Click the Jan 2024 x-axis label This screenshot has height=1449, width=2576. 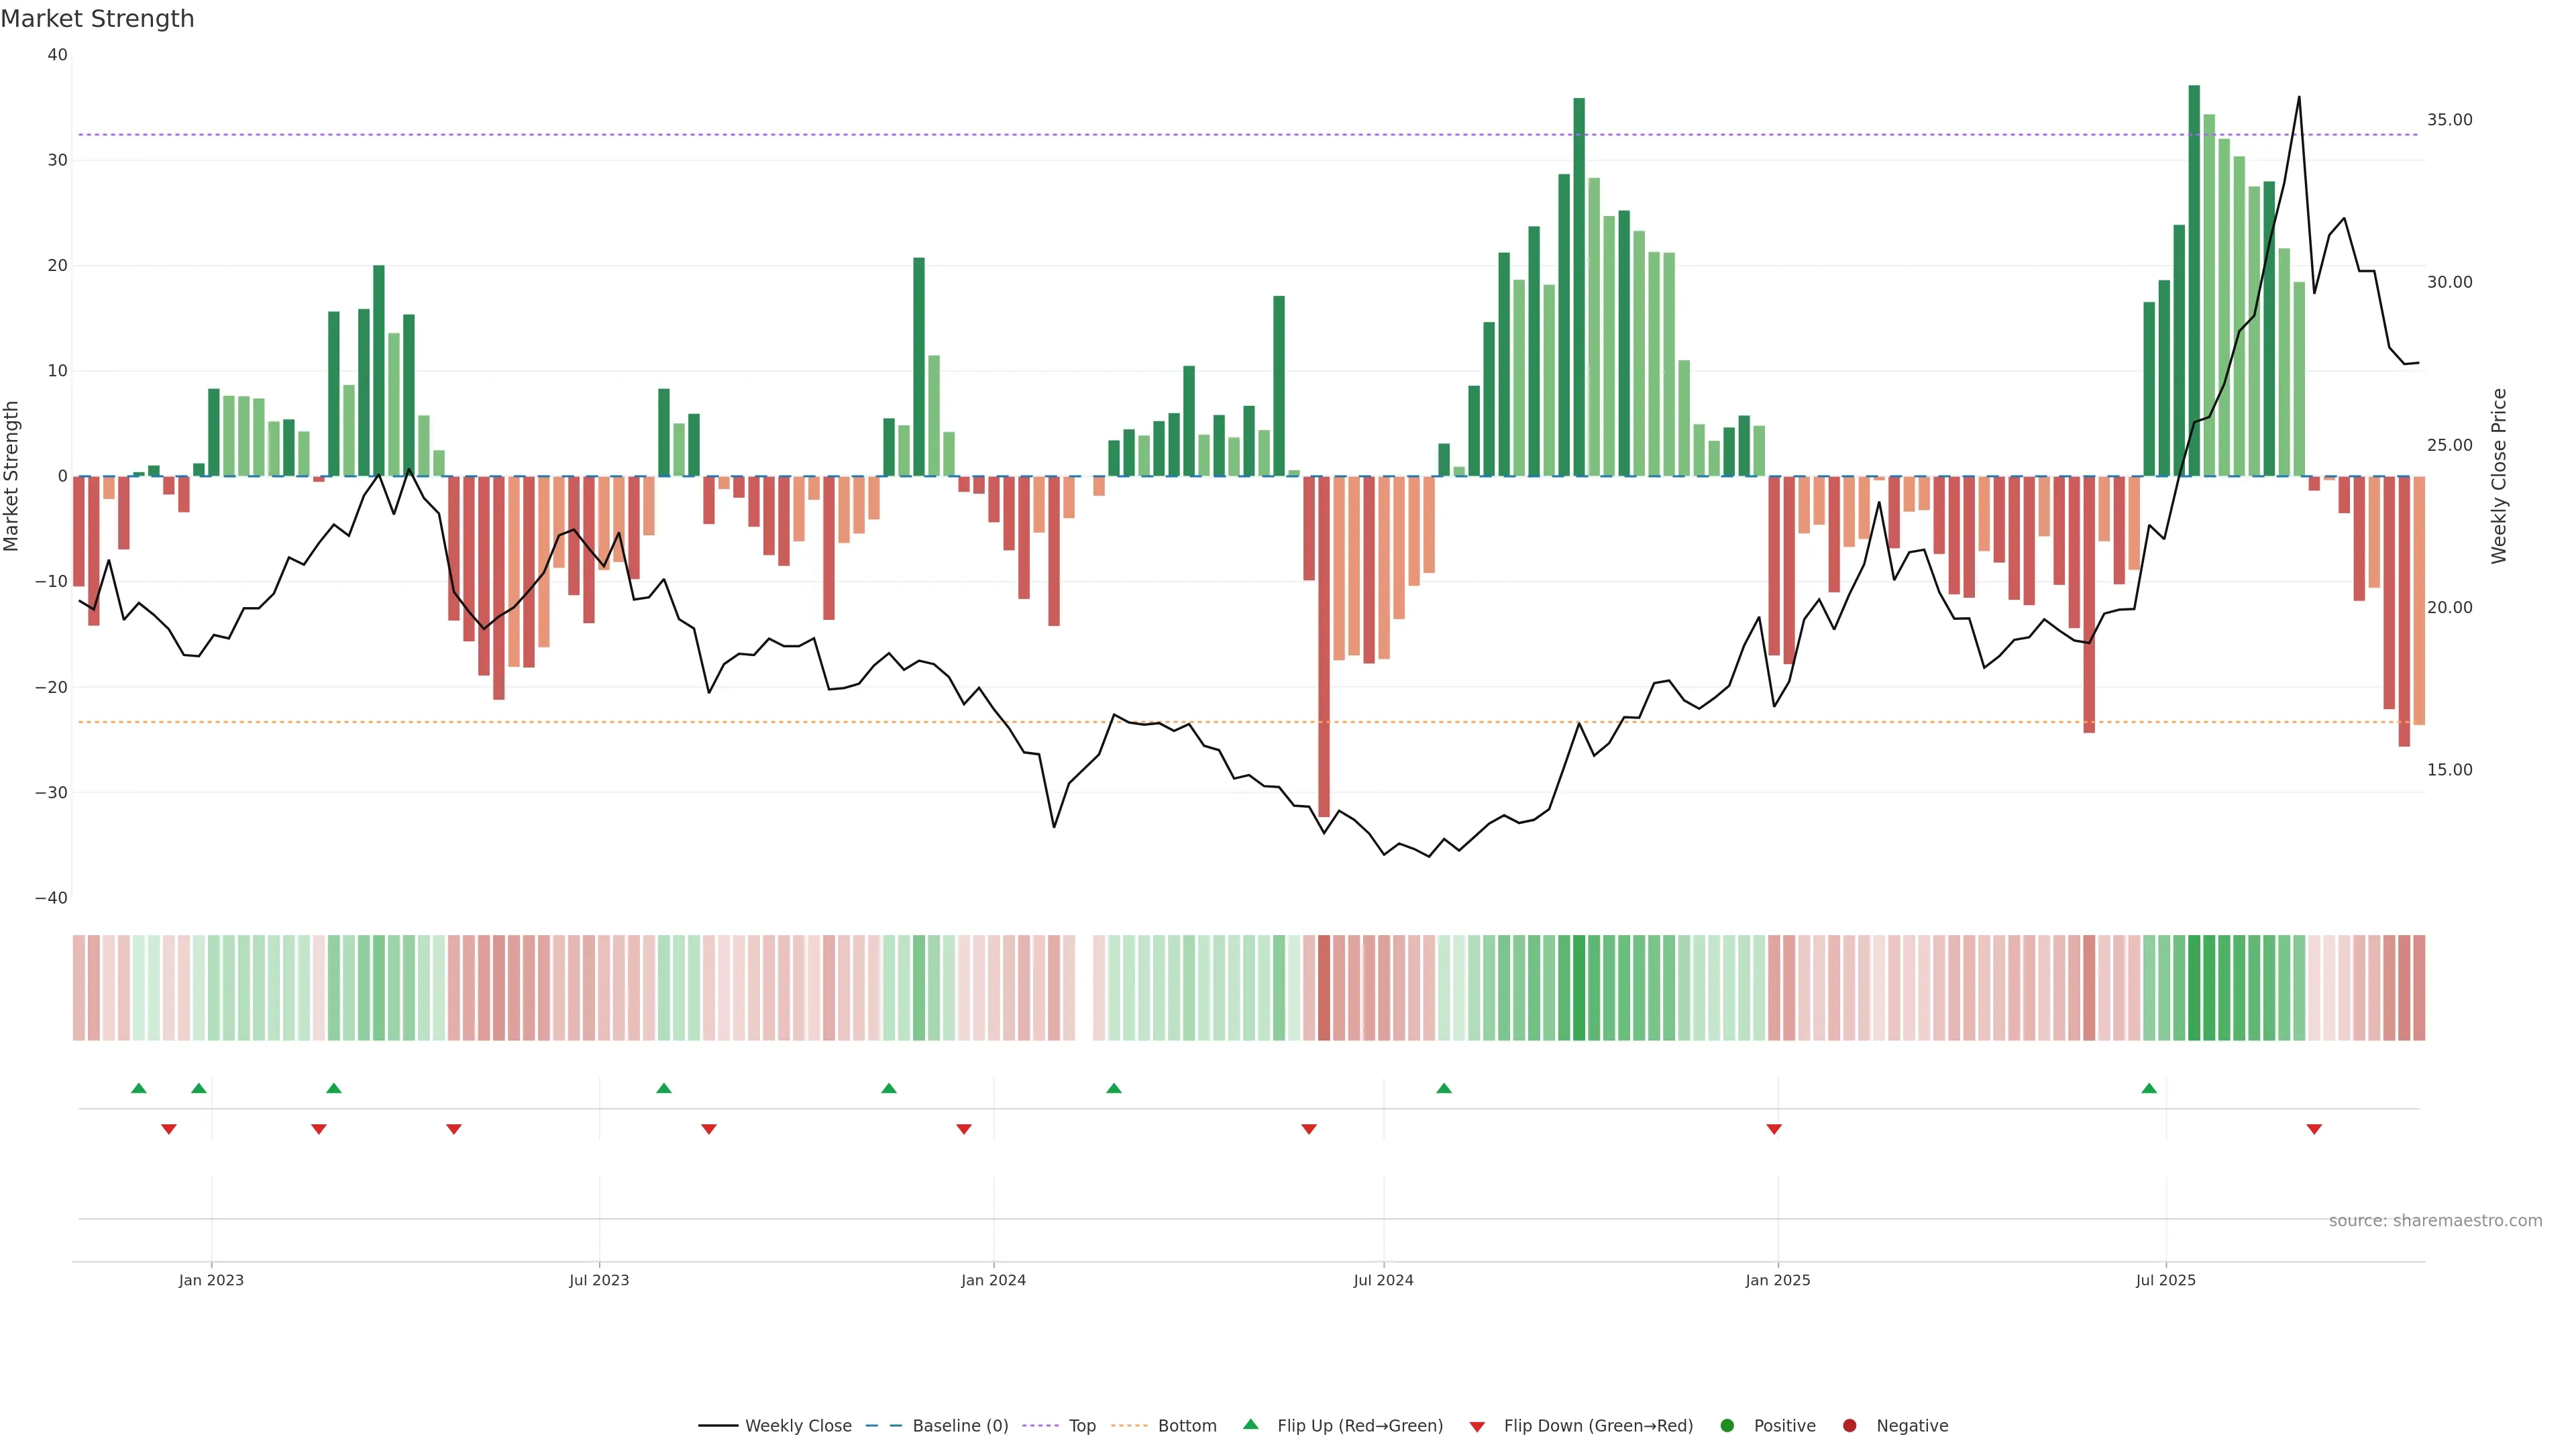tap(993, 1280)
